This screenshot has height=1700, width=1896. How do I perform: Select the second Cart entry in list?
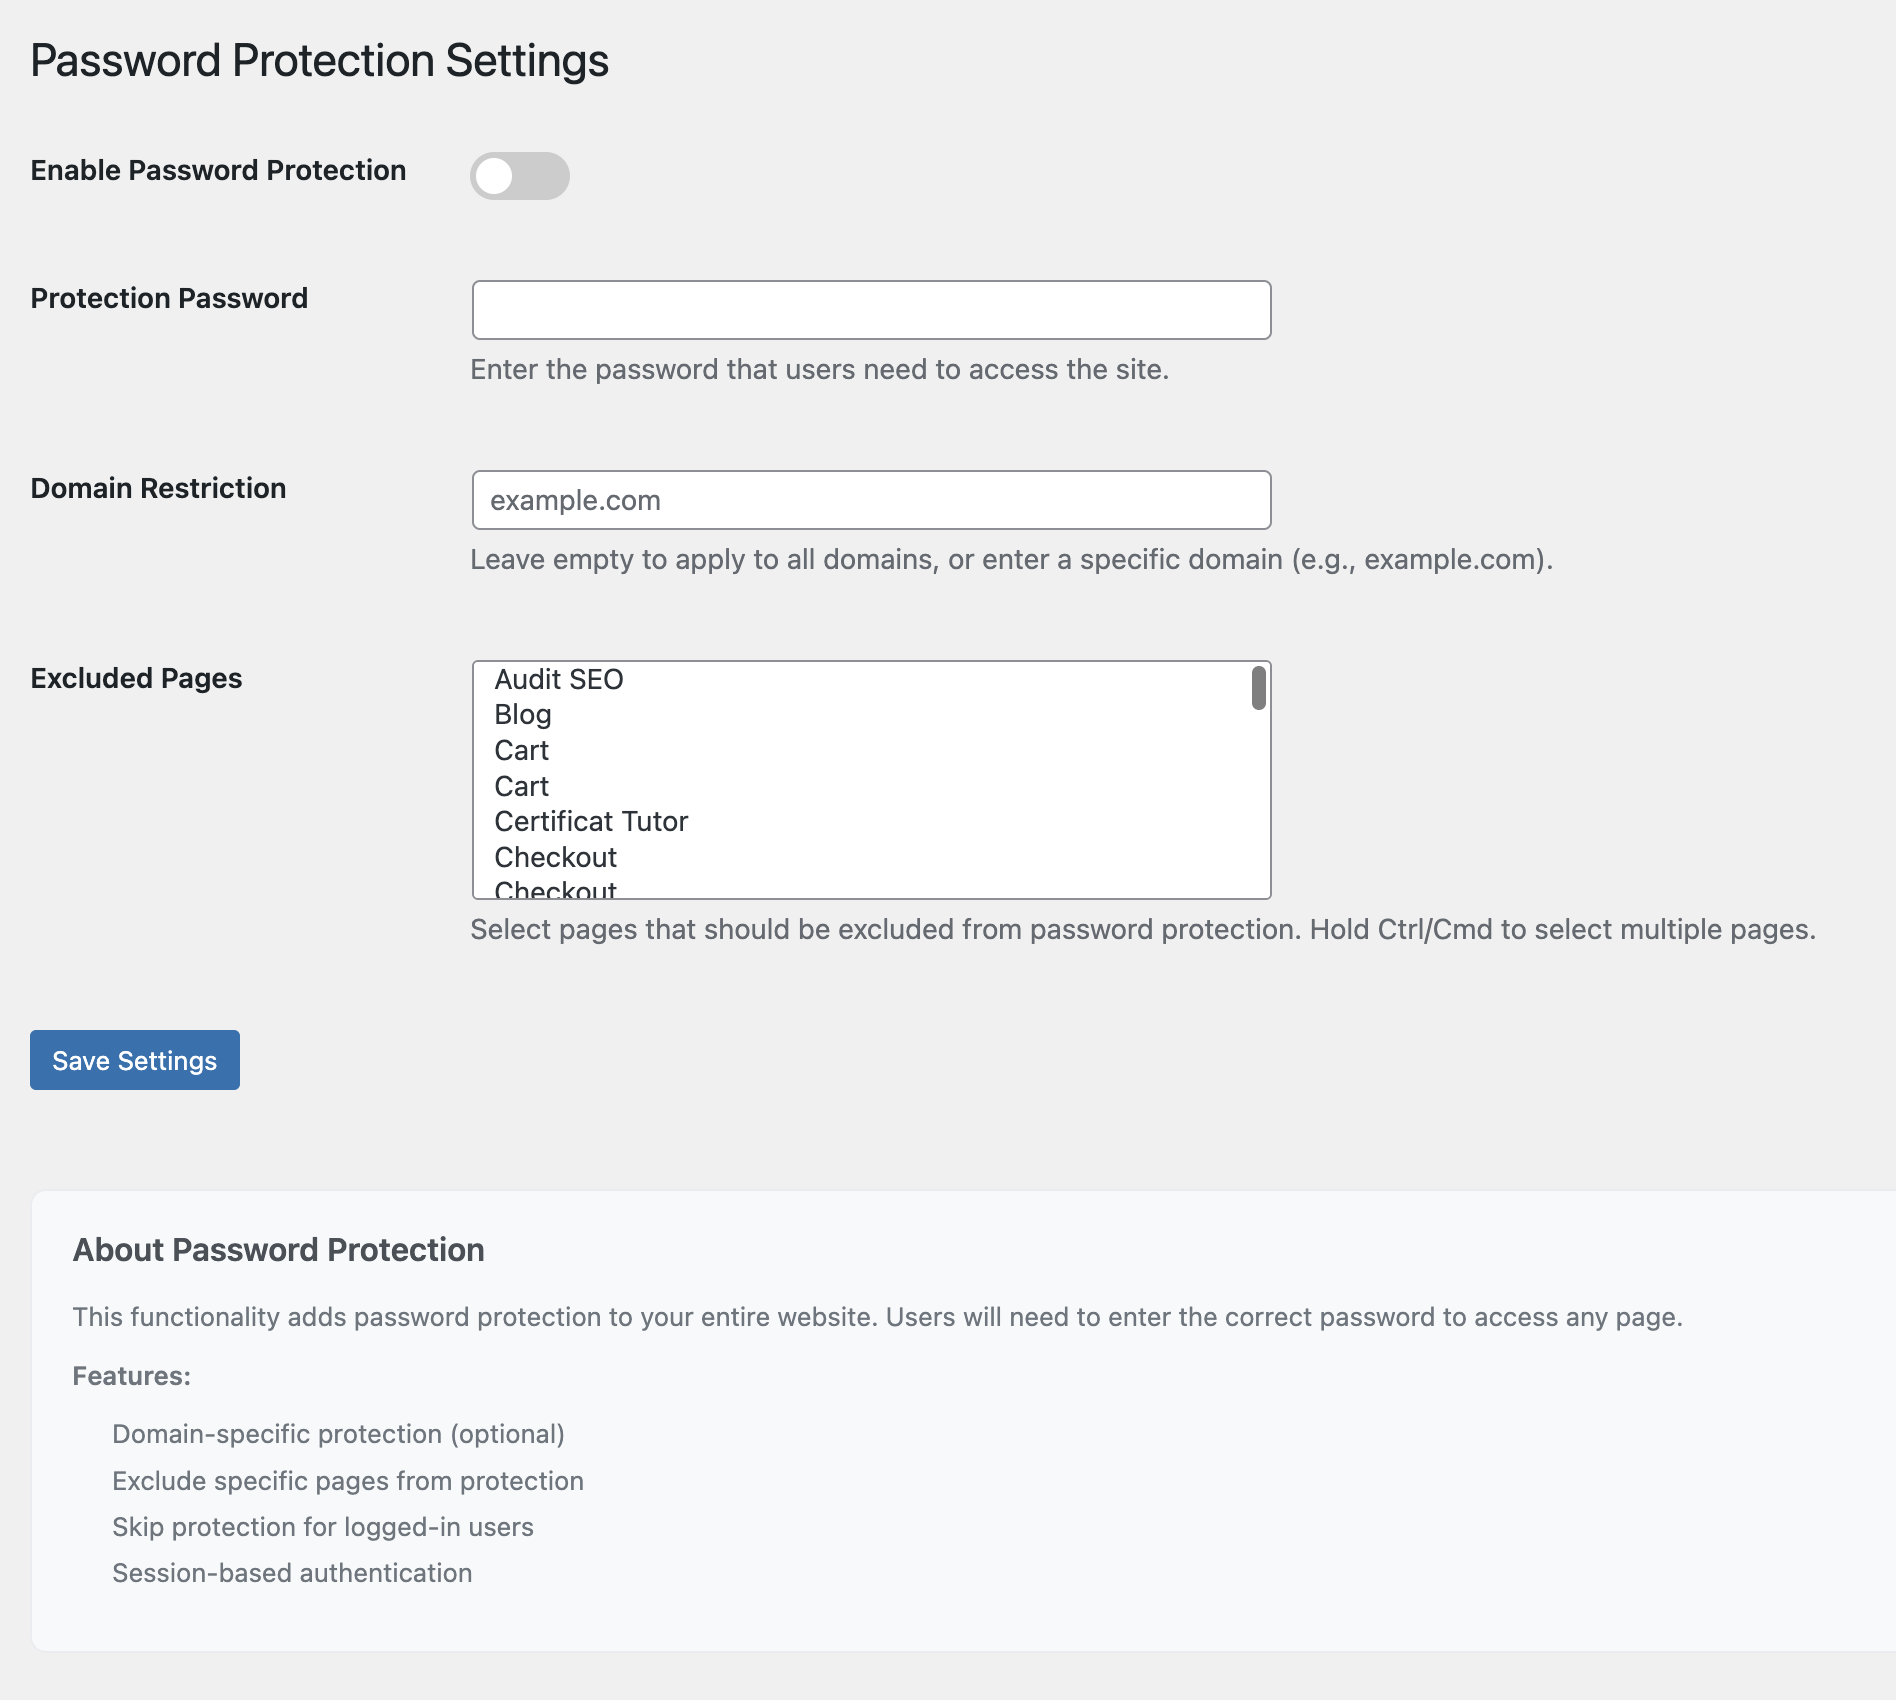pyautogui.click(x=522, y=787)
